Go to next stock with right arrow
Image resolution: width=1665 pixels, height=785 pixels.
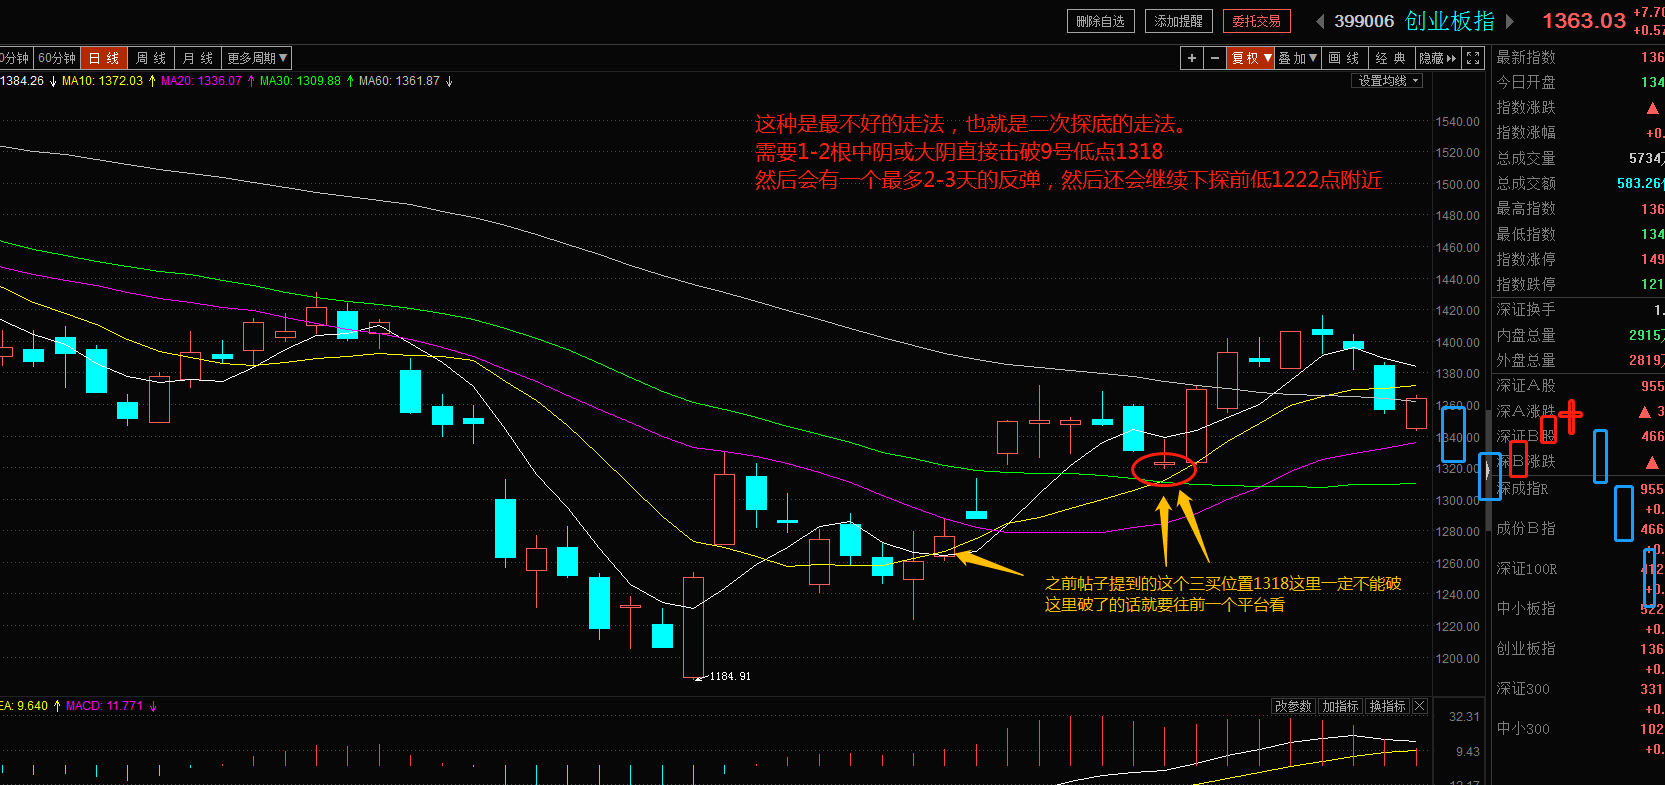point(1510,21)
